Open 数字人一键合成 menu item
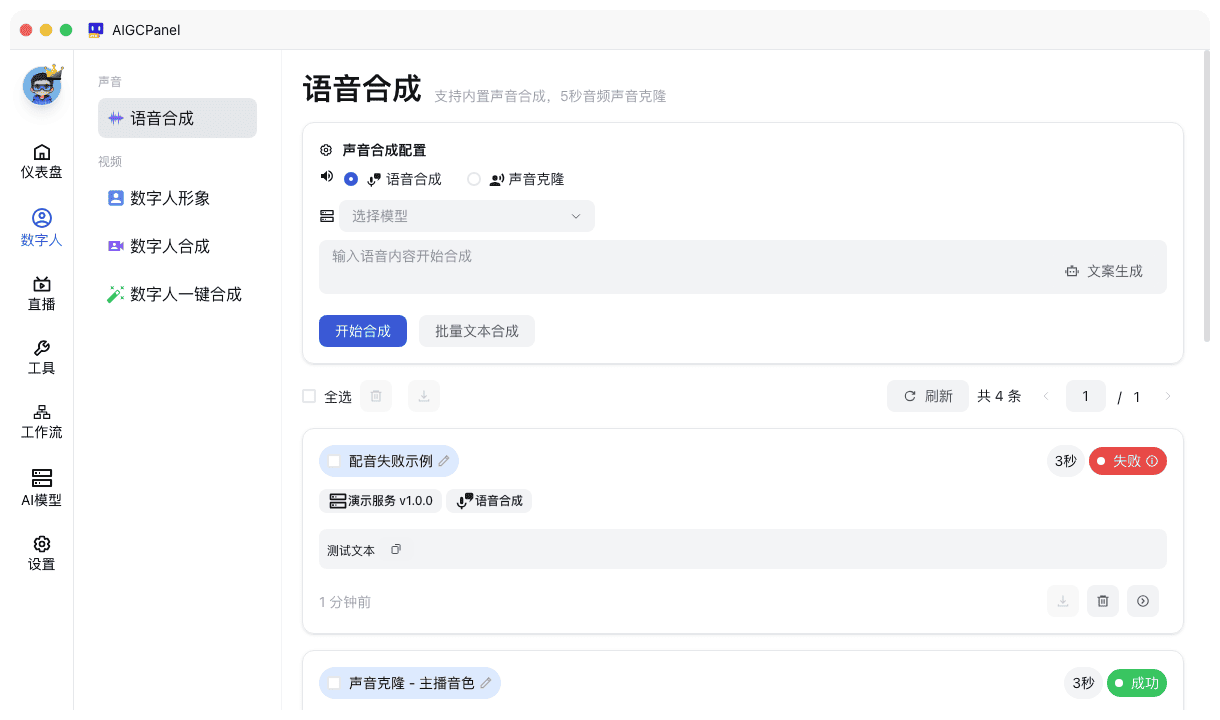Image resolution: width=1220 pixels, height=720 pixels. point(177,294)
